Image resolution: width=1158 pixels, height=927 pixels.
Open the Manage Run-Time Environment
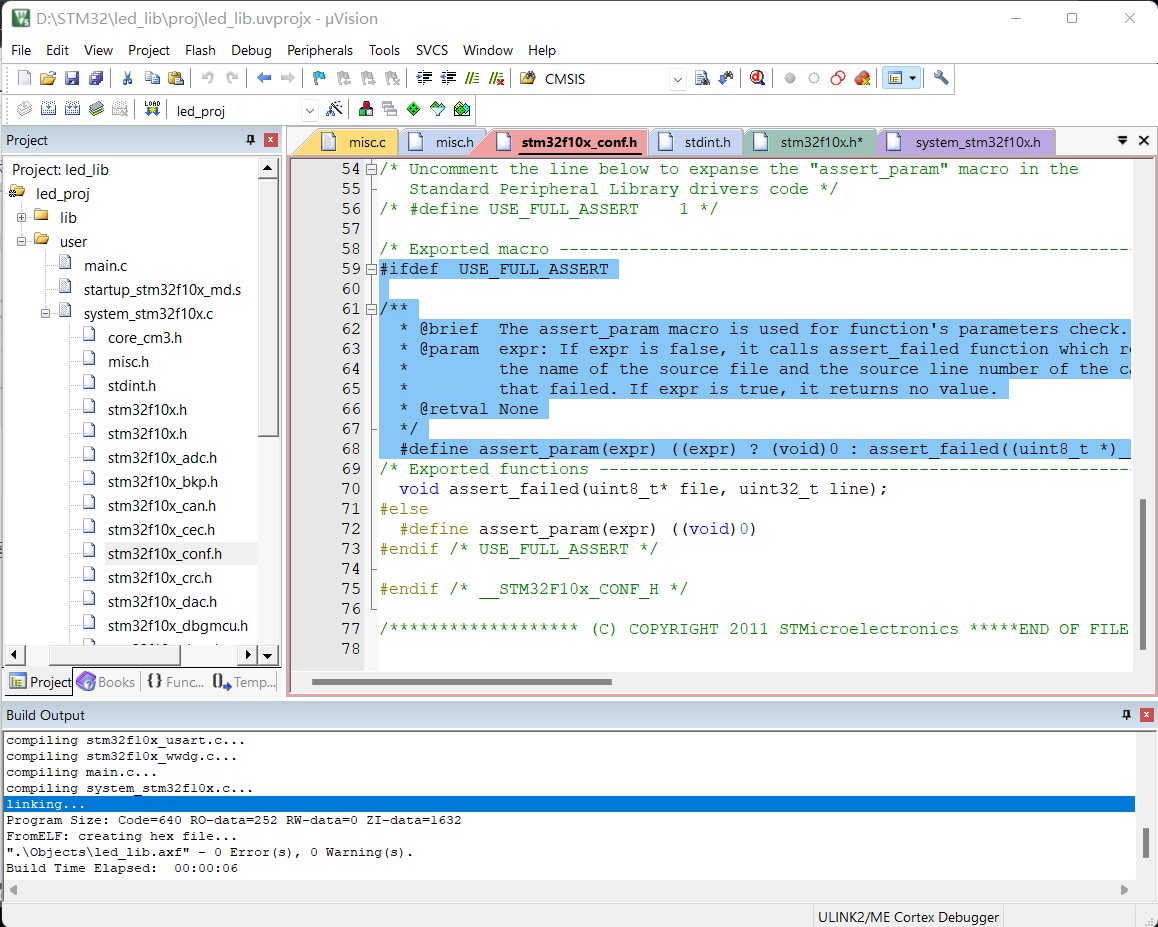[412, 108]
